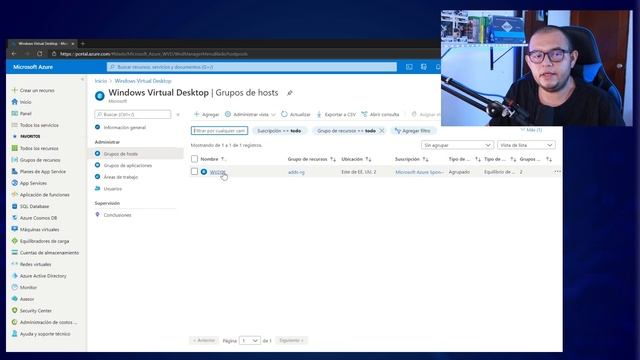This screenshot has height=360, width=640.
Task: Click Abrir consulta in the toolbar
Action: point(380,114)
